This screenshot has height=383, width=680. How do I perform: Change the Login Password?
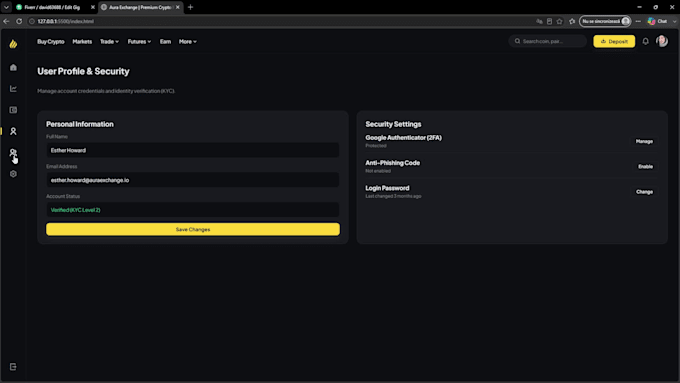click(644, 192)
